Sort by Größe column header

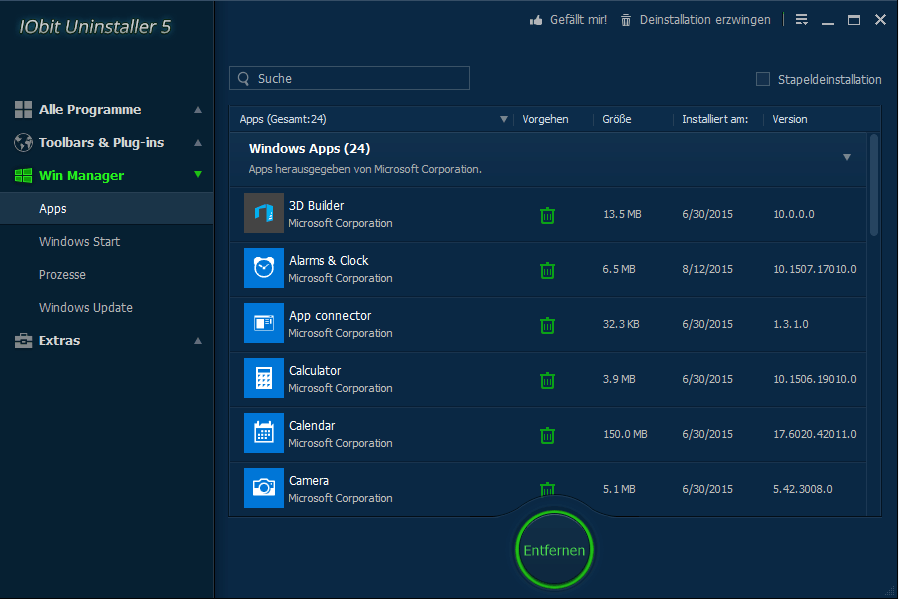[x=616, y=119]
